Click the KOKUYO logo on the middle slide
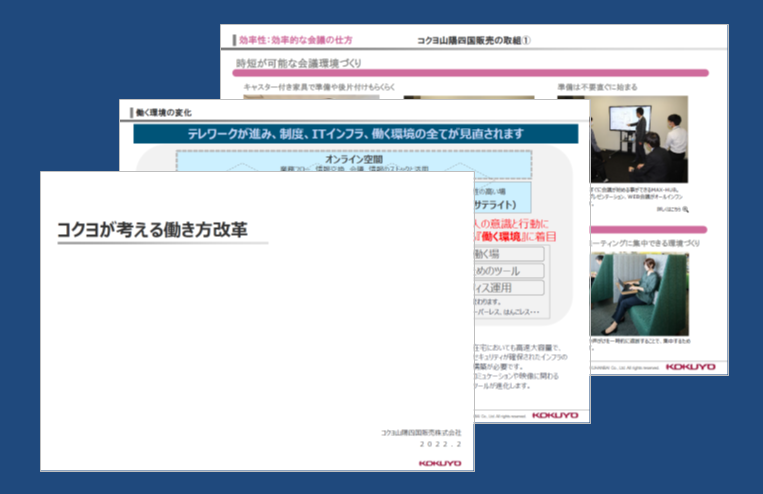This screenshot has width=763, height=494. [555, 415]
